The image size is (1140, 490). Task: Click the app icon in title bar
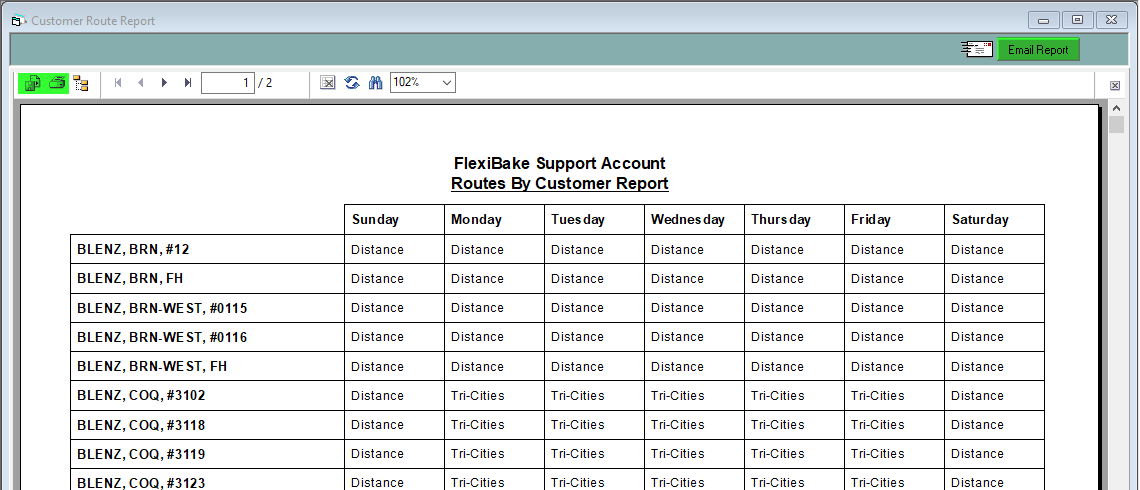(18, 20)
